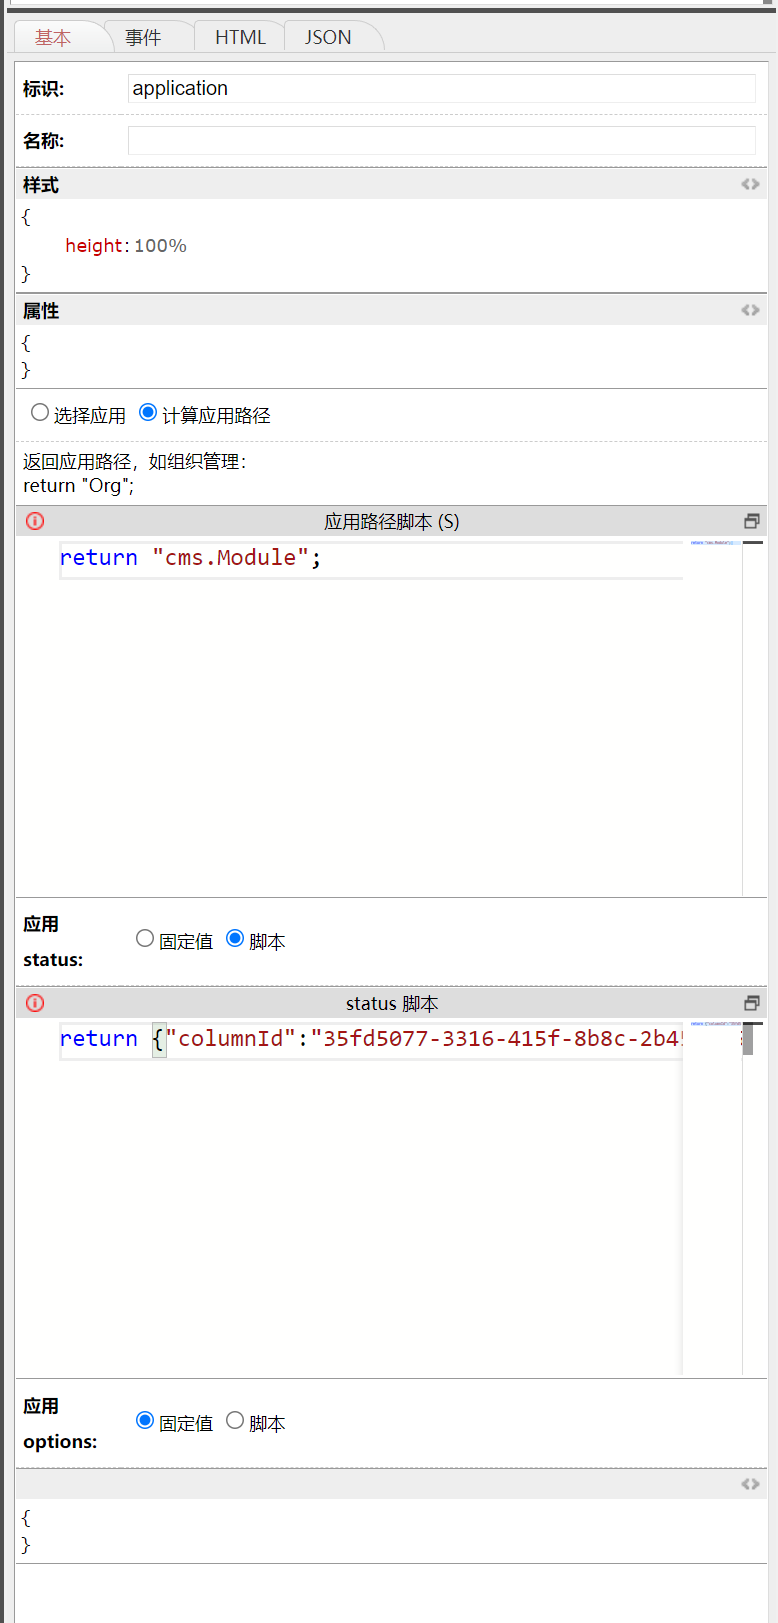Click the return "cms.Module" code line
Viewport: 778px width, 1623px height.
190,558
